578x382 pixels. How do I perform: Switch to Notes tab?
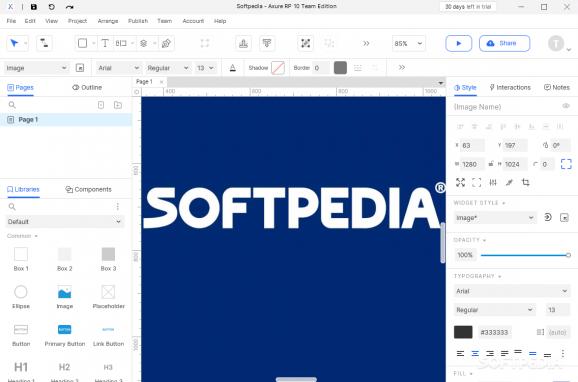[x=557, y=87]
